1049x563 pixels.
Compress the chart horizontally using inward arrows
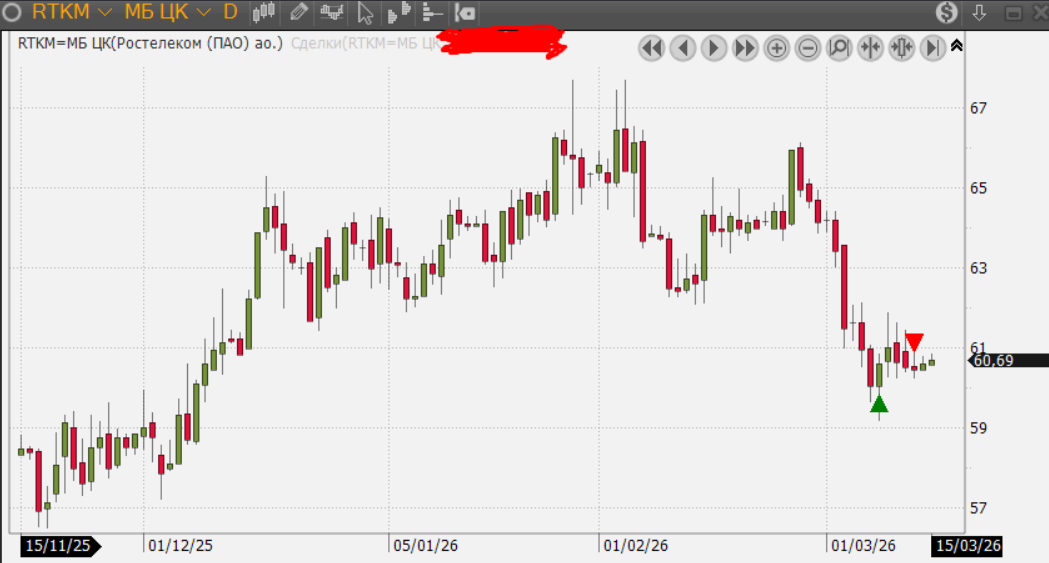click(871, 47)
